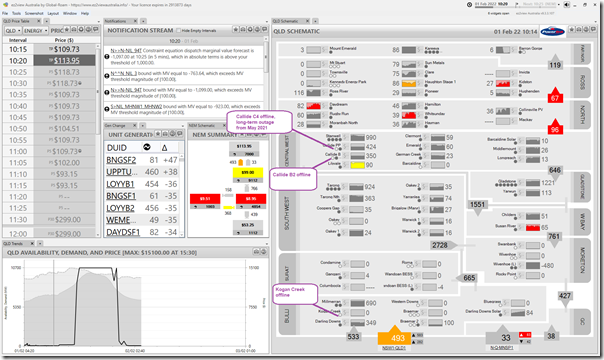
Task: Click the clock icon beside 01 Feb 2022
Action: [x=469, y=5]
